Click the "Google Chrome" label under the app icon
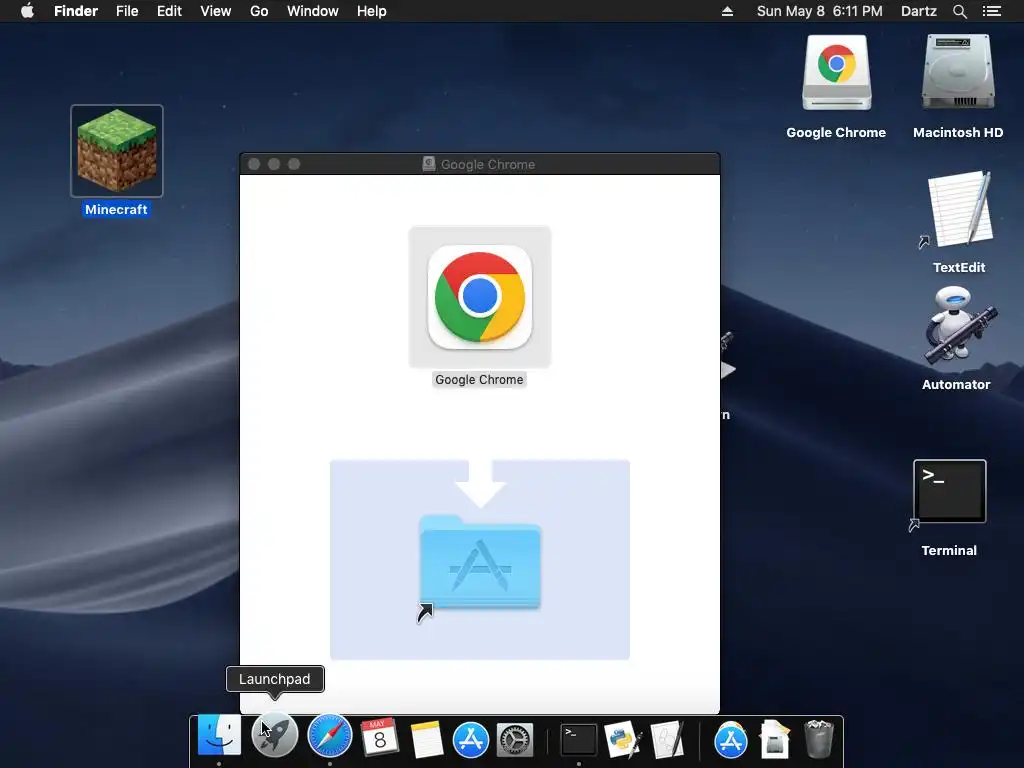 (x=479, y=379)
